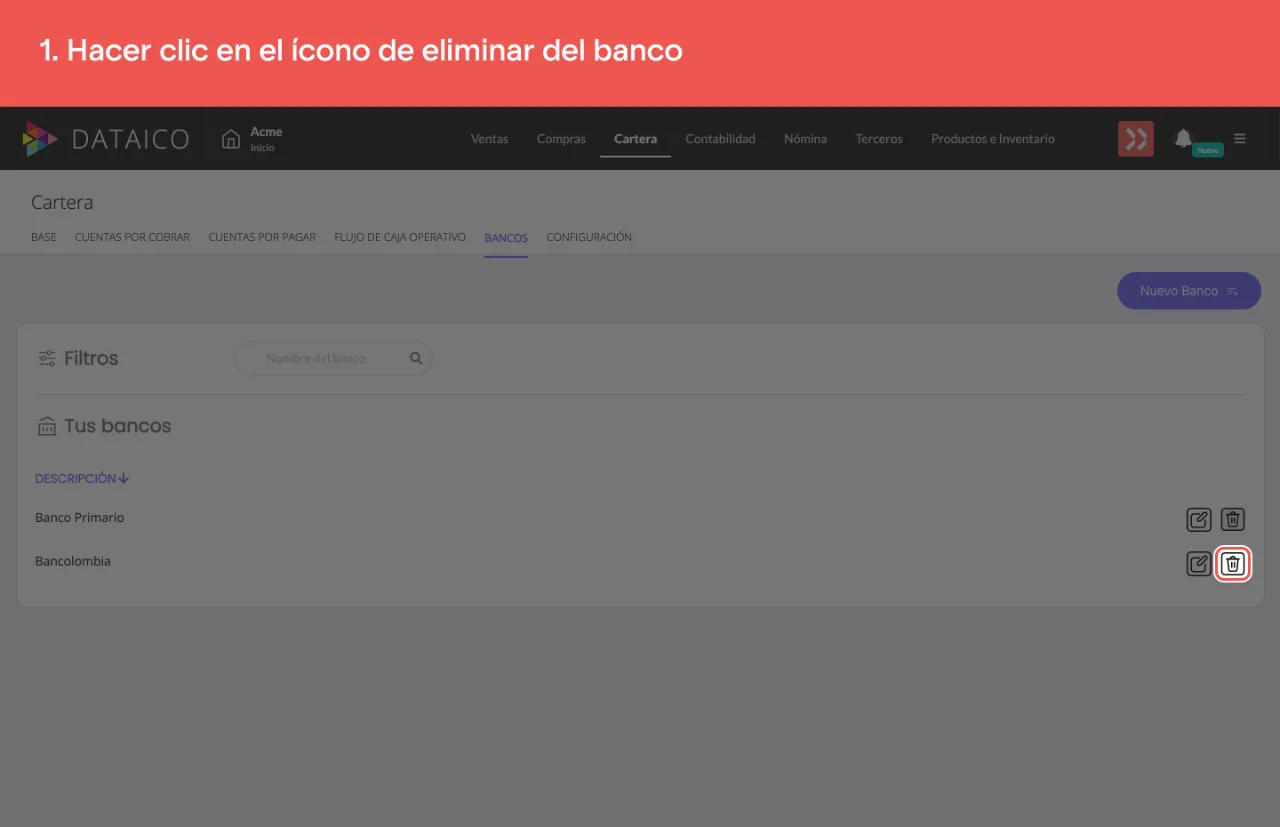Open the Compras menu
1280x827 pixels.
[561, 139]
